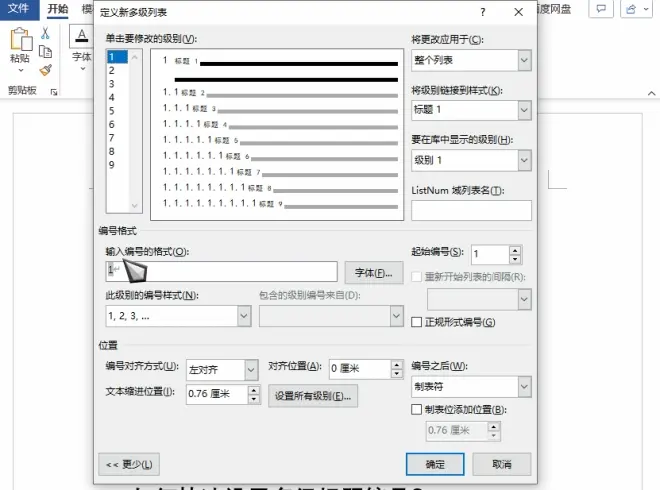Select level 2 in the level list

click(x=117, y=70)
